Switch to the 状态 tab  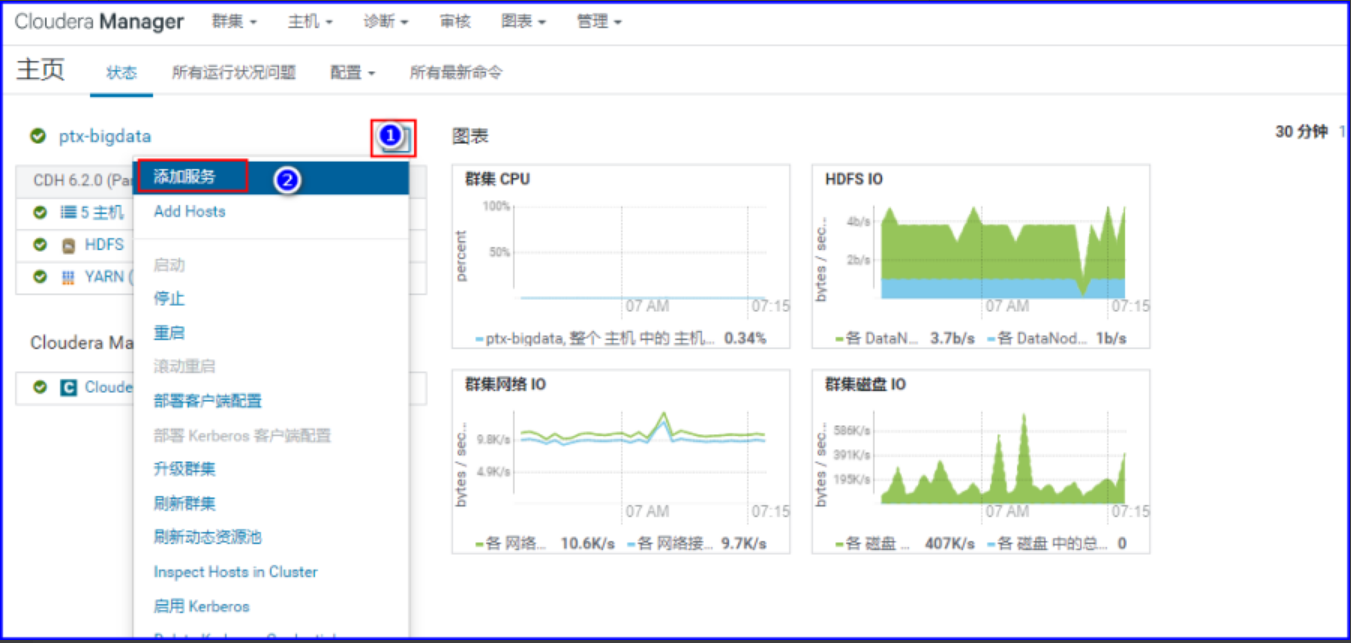pos(122,73)
